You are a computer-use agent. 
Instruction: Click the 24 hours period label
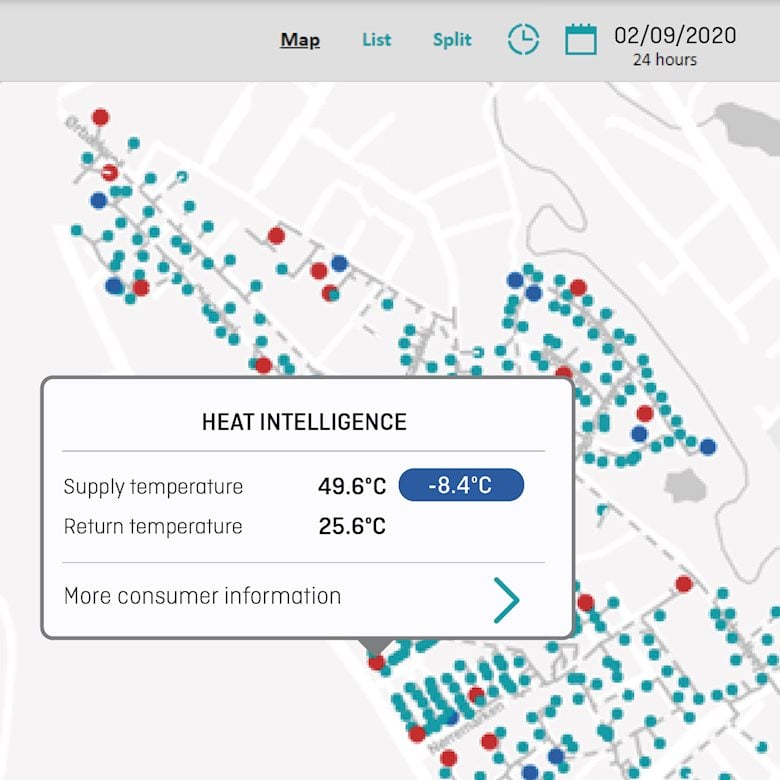665,60
